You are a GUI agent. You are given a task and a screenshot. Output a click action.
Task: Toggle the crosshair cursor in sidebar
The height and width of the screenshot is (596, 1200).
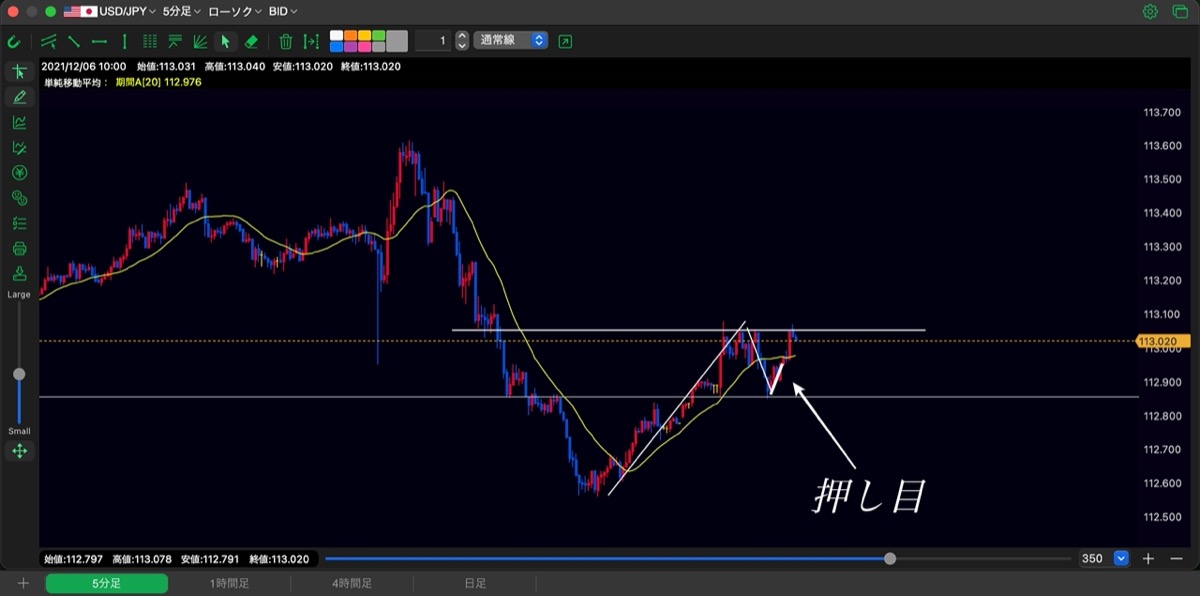coord(19,72)
